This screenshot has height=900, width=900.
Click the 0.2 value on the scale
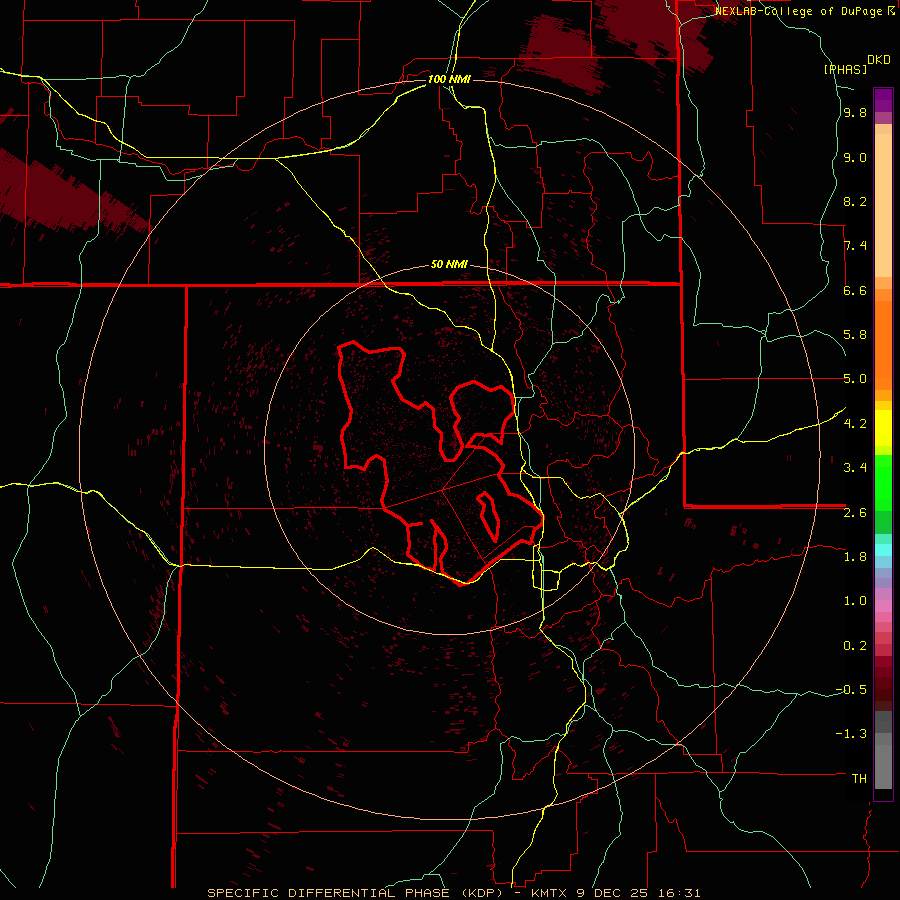pyautogui.click(x=855, y=646)
